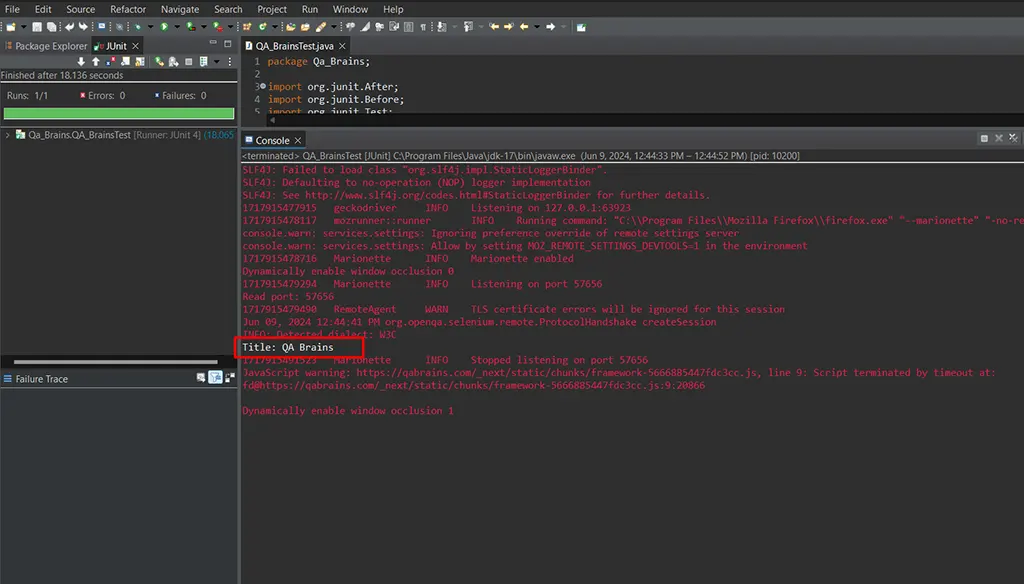
Task: Show the previous failed test
Action: pyautogui.click(x=95, y=62)
